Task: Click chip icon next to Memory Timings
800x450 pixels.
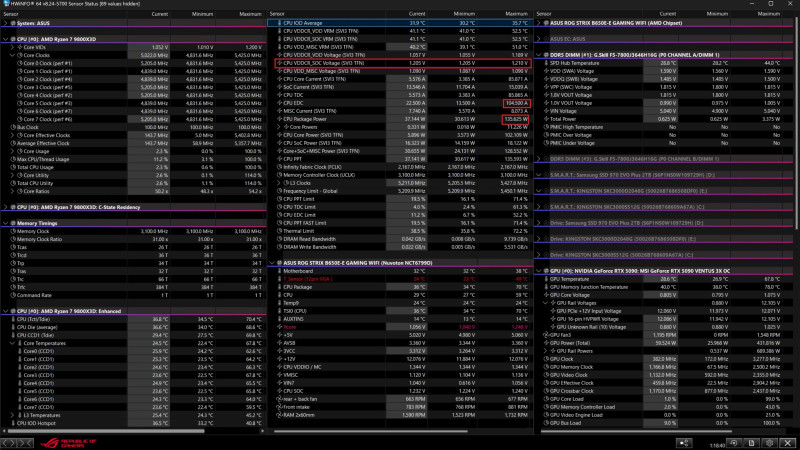Action: point(13,223)
